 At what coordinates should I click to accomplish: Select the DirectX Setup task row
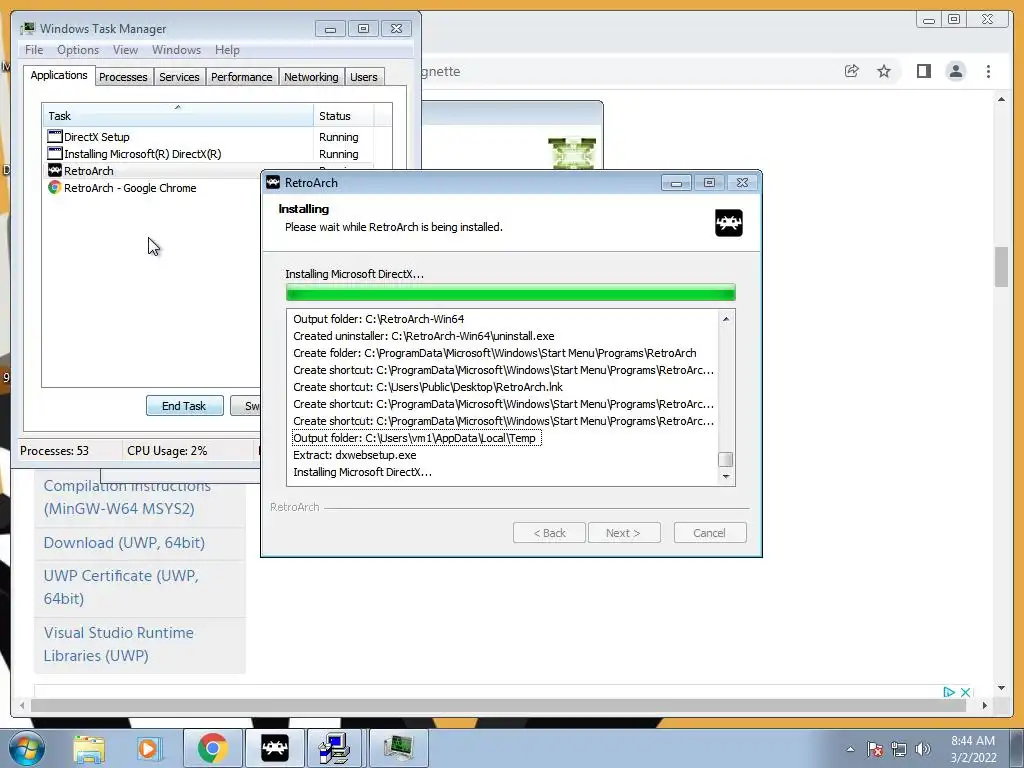coord(209,137)
